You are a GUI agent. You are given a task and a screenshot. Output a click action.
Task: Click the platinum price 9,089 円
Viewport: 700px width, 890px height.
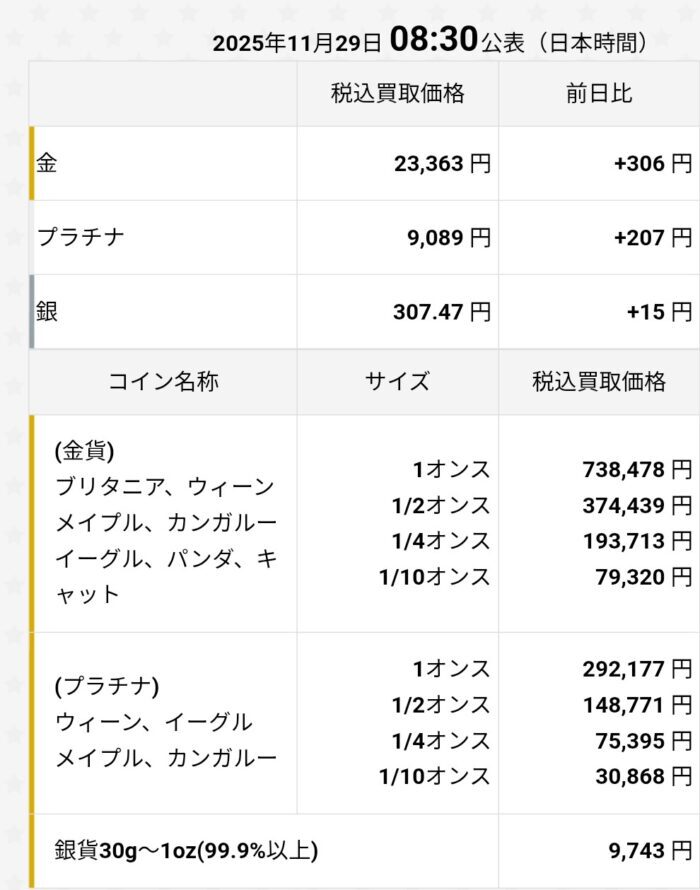[449, 237]
